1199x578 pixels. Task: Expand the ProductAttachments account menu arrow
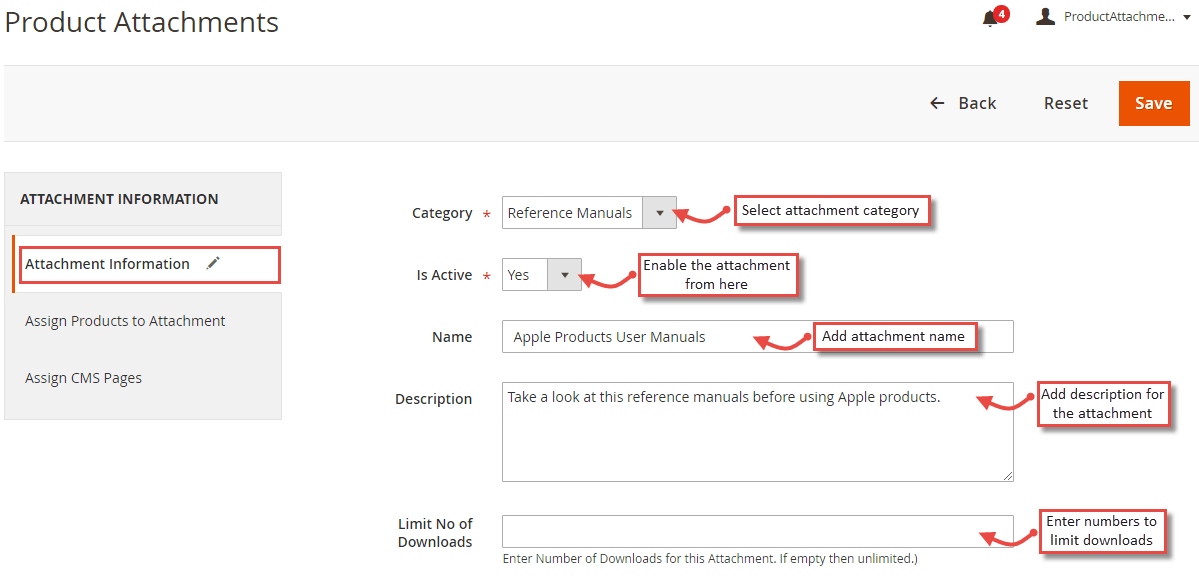click(1186, 18)
